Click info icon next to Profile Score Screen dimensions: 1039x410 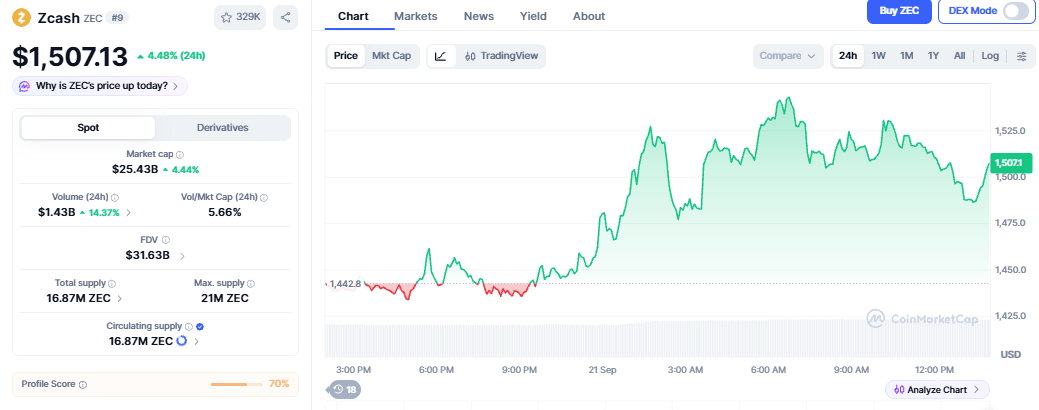pyautogui.click(x=83, y=384)
